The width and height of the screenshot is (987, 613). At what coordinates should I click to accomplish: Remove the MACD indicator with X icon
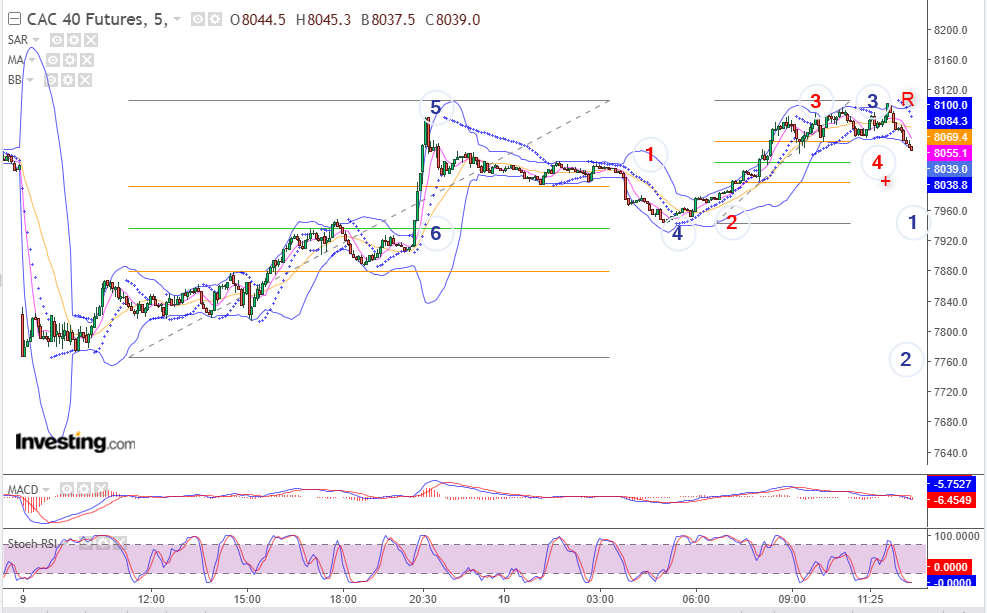[x=101, y=489]
